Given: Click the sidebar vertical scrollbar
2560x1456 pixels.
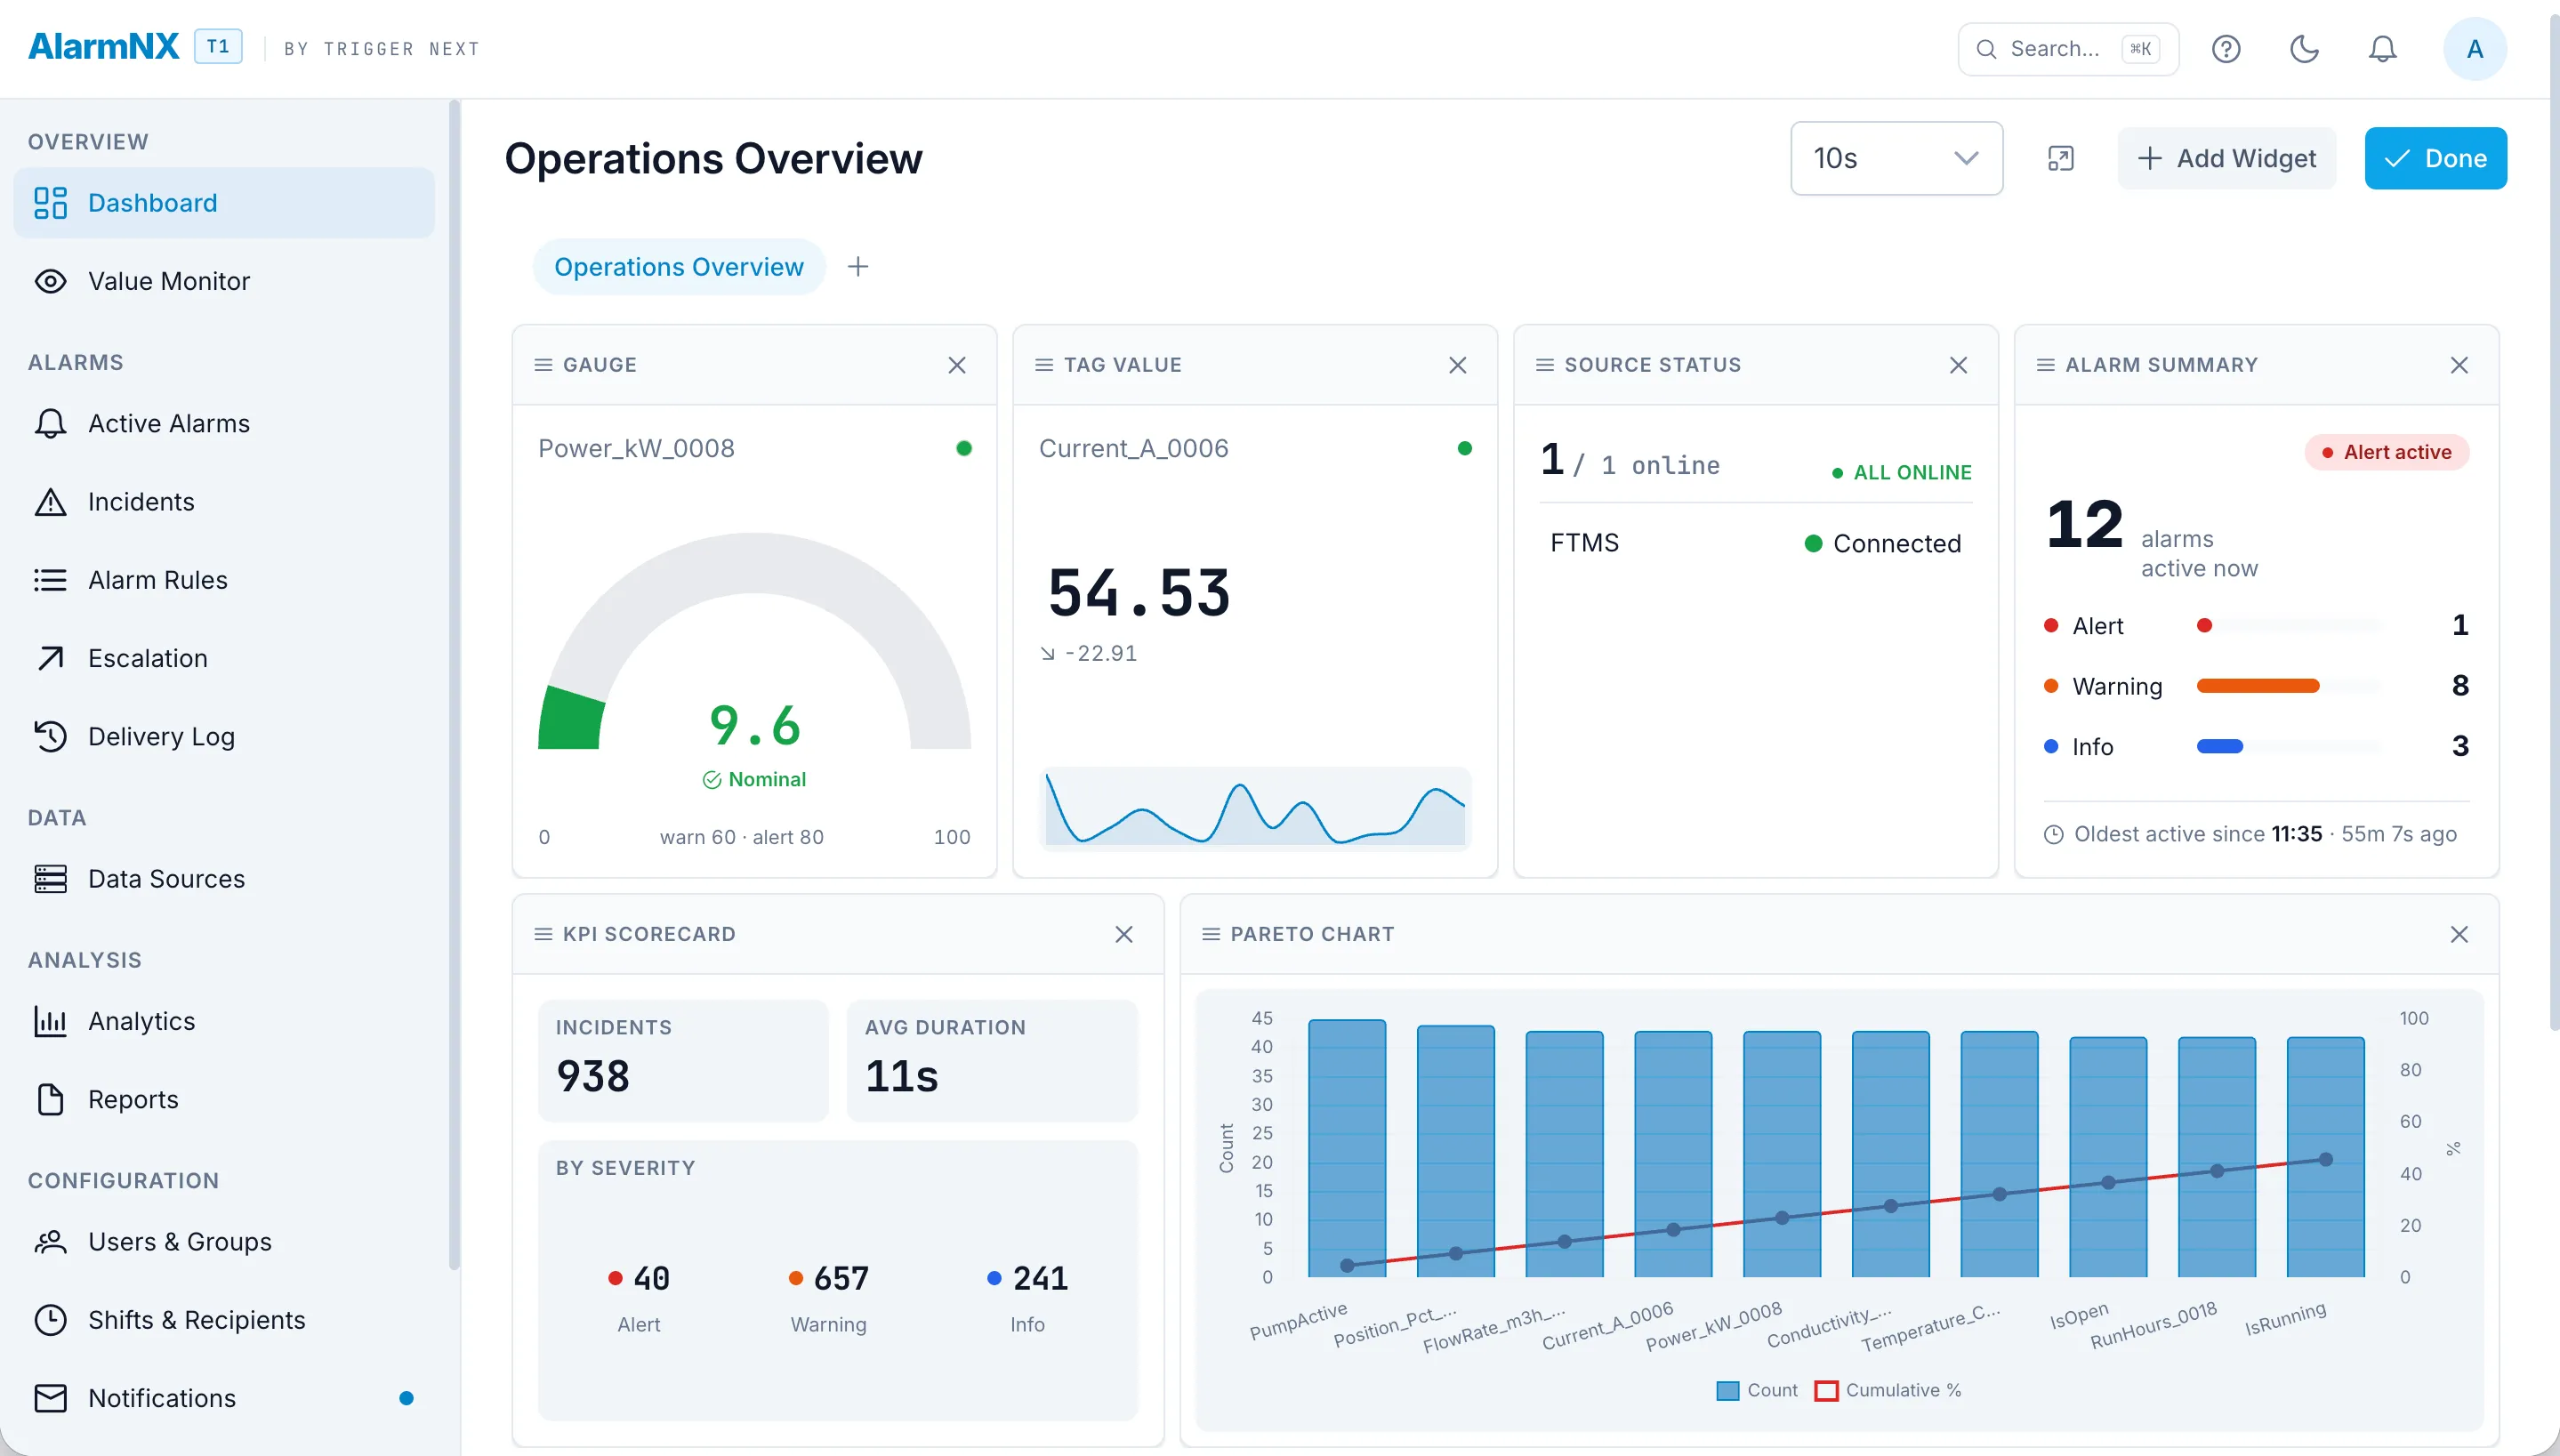Looking at the screenshot, I should click(454, 685).
